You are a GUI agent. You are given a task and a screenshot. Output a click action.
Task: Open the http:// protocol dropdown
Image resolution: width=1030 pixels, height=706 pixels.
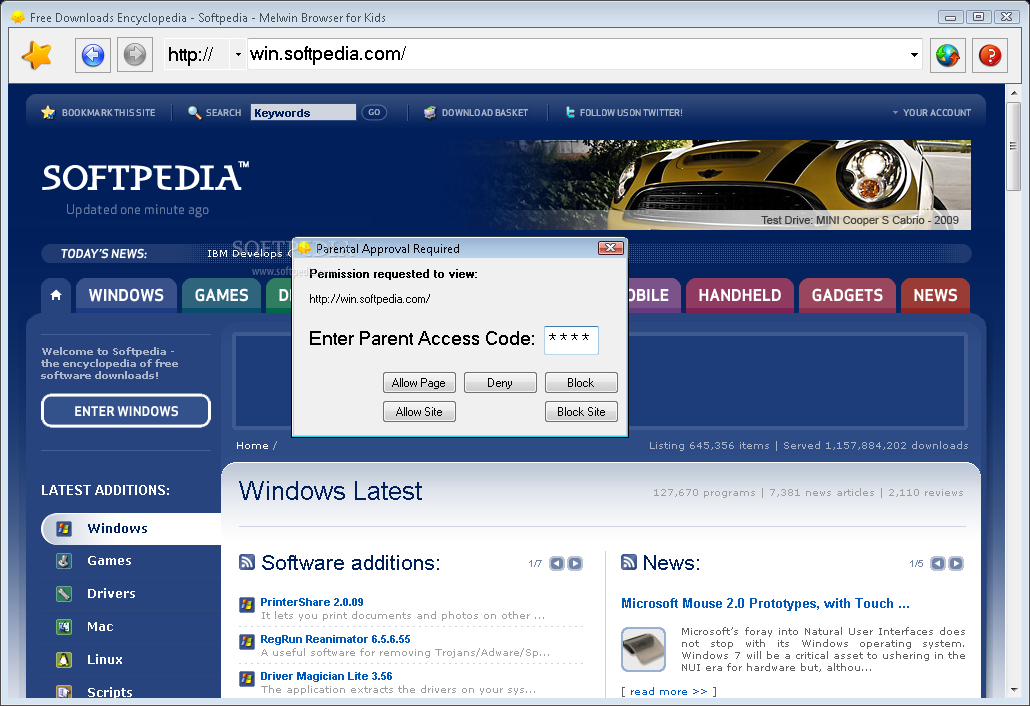point(238,55)
